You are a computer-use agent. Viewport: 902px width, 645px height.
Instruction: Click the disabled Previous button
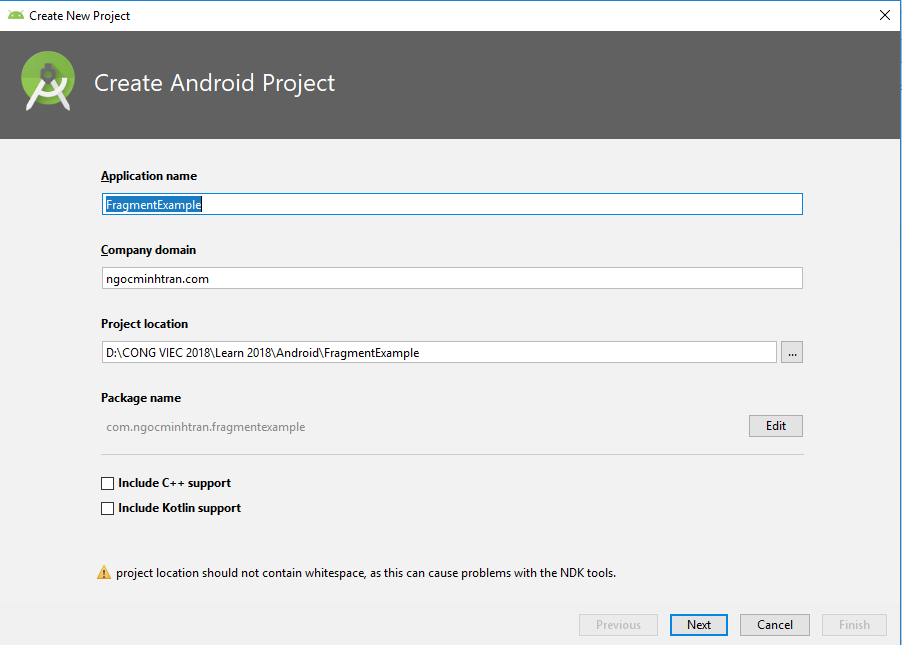coord(618,625)
